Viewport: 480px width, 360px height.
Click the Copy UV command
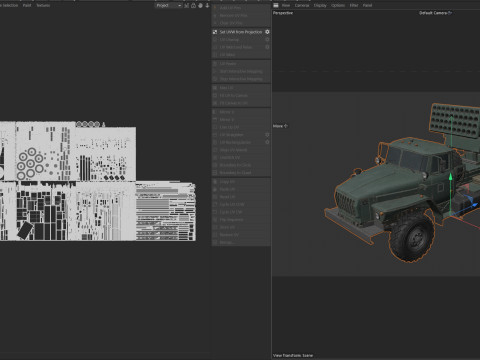click(241, 182)
